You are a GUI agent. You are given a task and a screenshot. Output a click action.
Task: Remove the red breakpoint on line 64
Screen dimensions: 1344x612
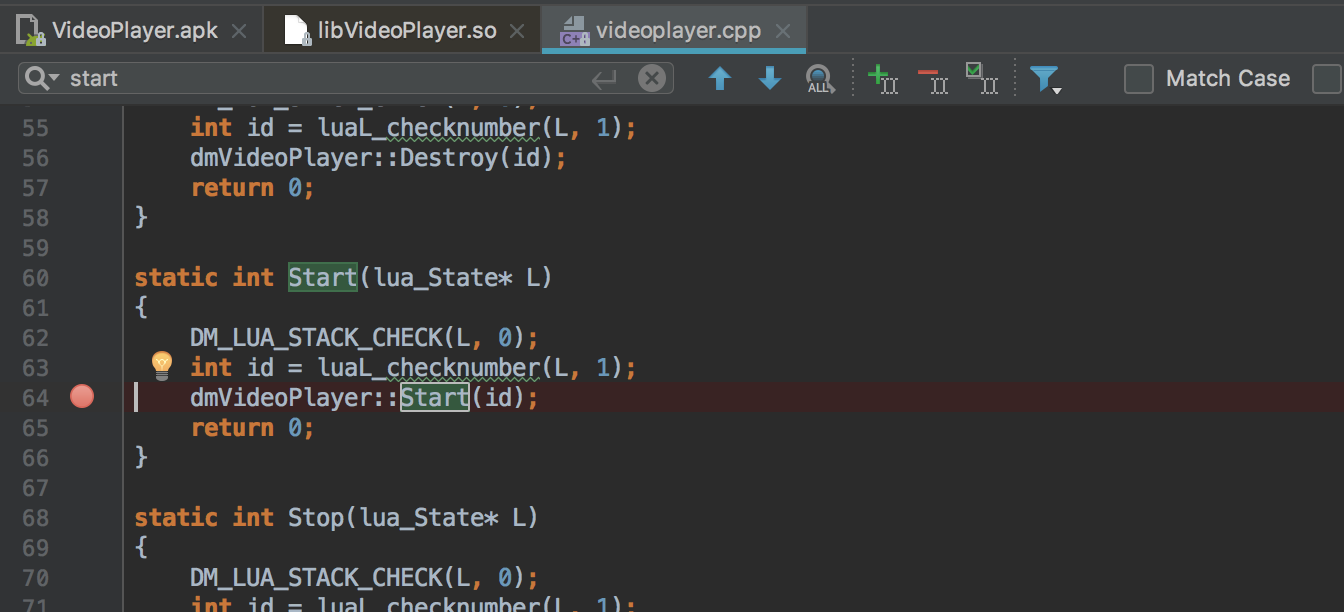pos(82,397)
